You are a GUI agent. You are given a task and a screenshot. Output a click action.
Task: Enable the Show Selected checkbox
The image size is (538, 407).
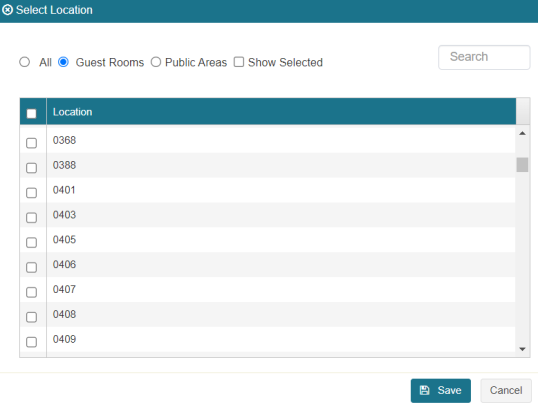point(239,62)
